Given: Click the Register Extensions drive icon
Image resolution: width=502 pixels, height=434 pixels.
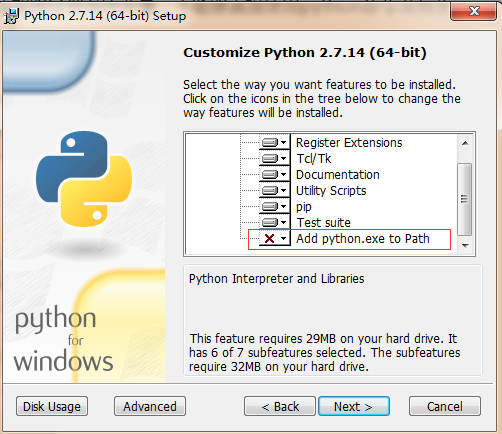Looking at the screenshot, I should tap(269, 143).
